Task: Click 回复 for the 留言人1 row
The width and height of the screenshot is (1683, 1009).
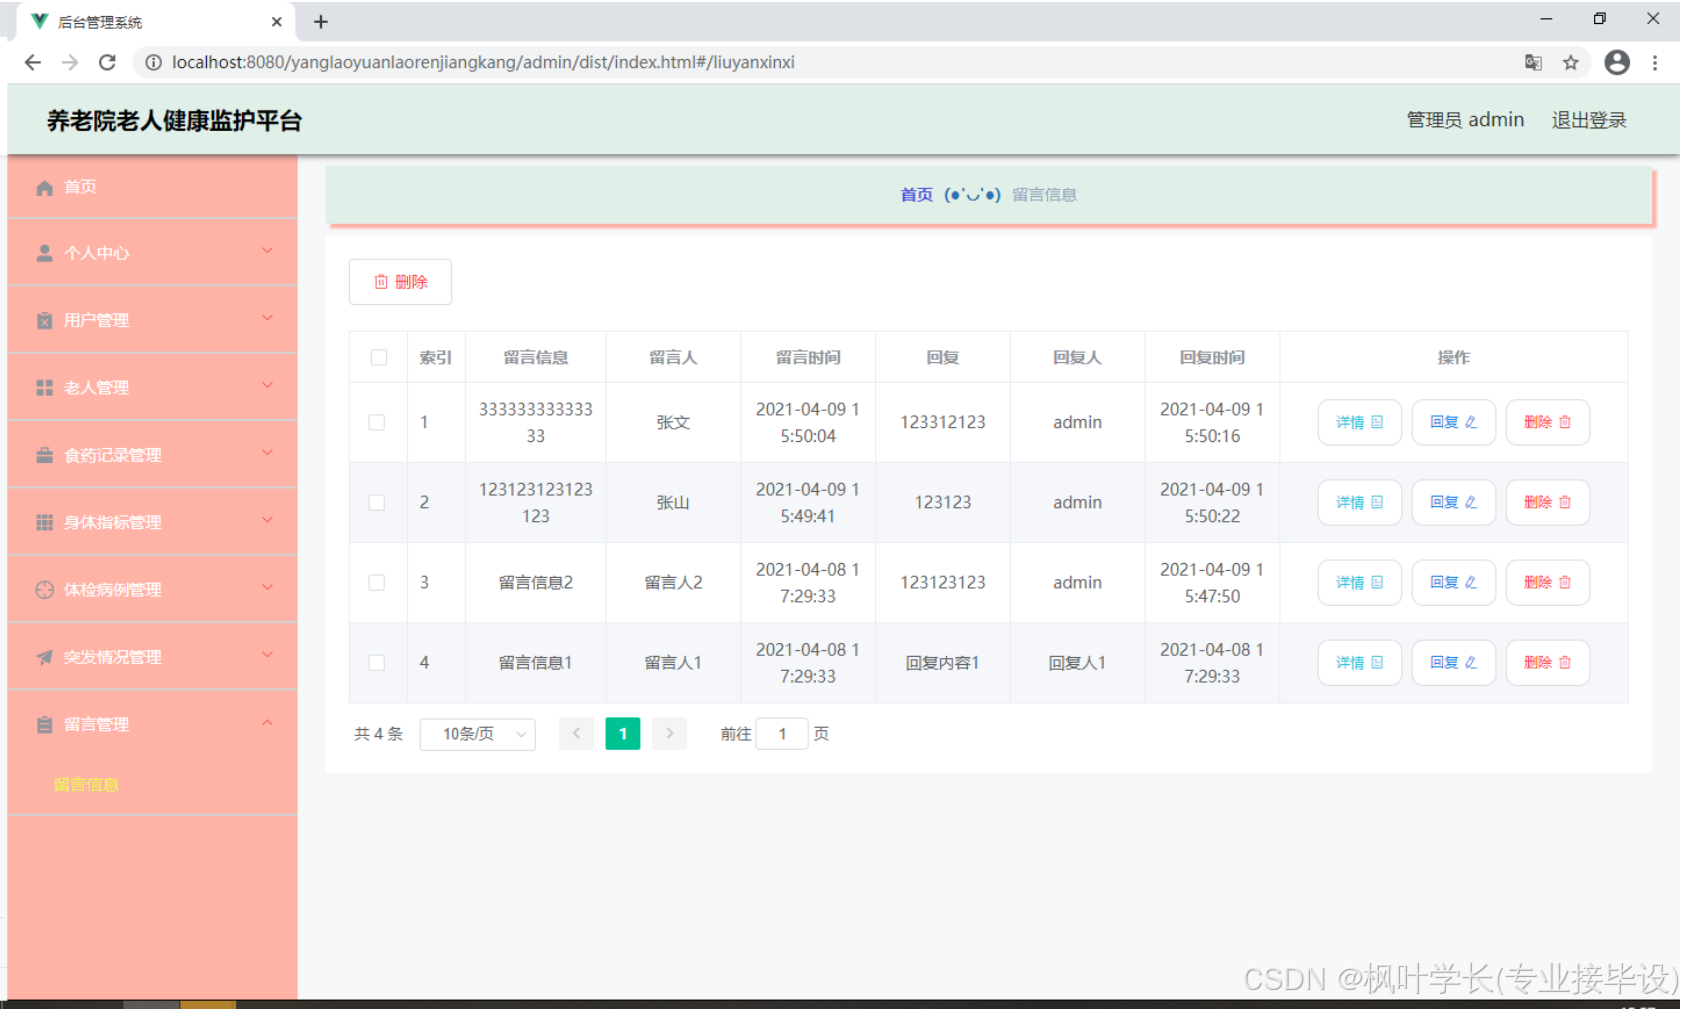Action: point(1453,662)
